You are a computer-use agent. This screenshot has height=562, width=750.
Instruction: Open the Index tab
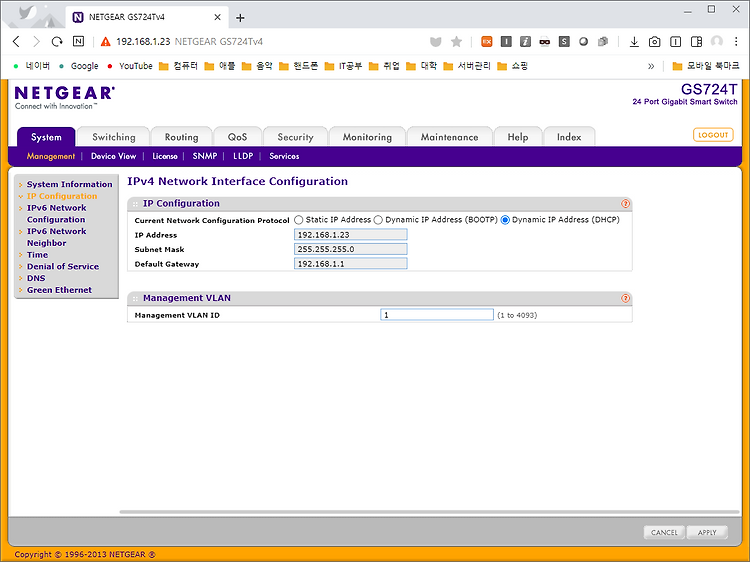(x=569, y=137)
